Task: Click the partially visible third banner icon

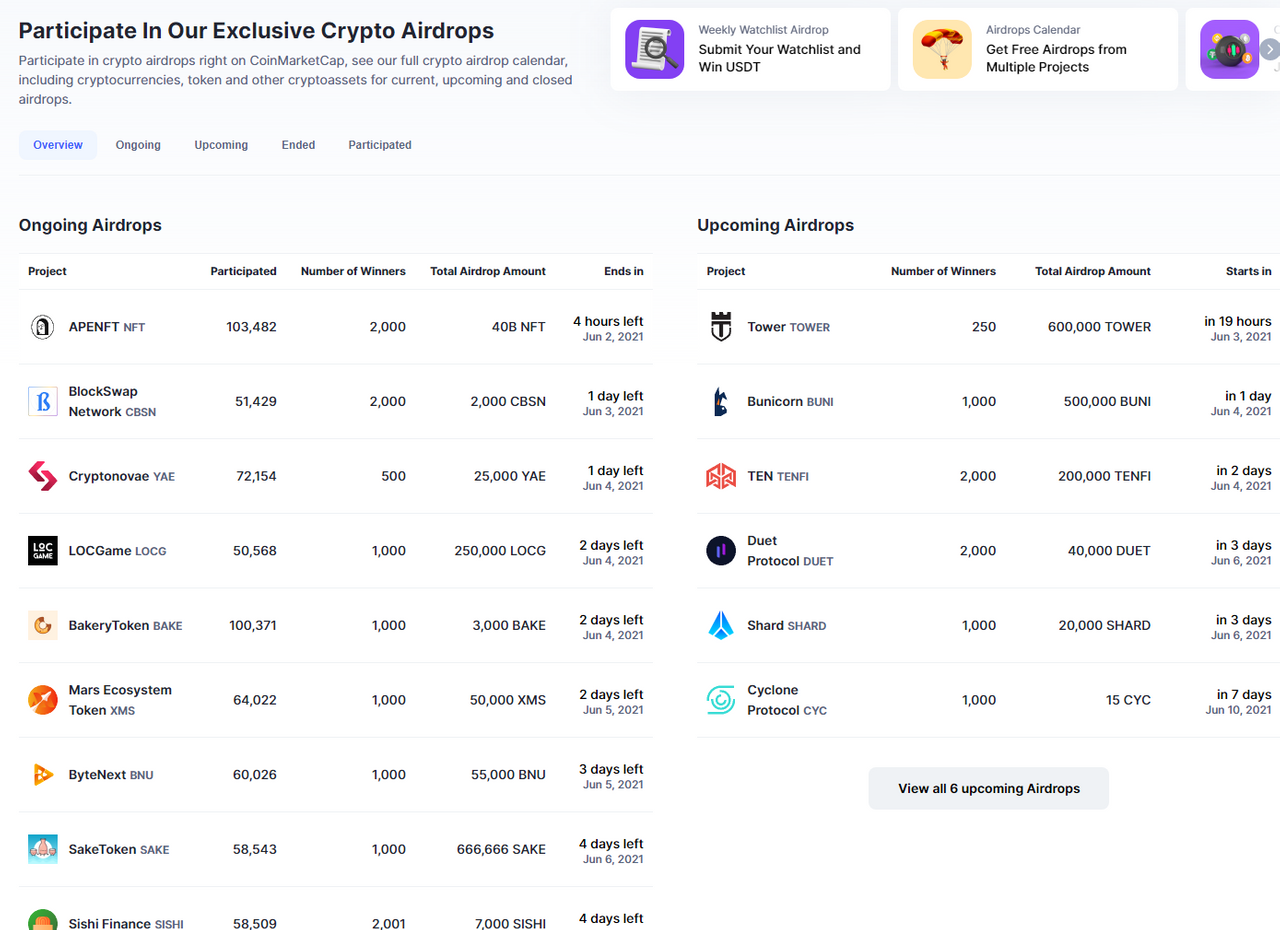Action: 1229,49
